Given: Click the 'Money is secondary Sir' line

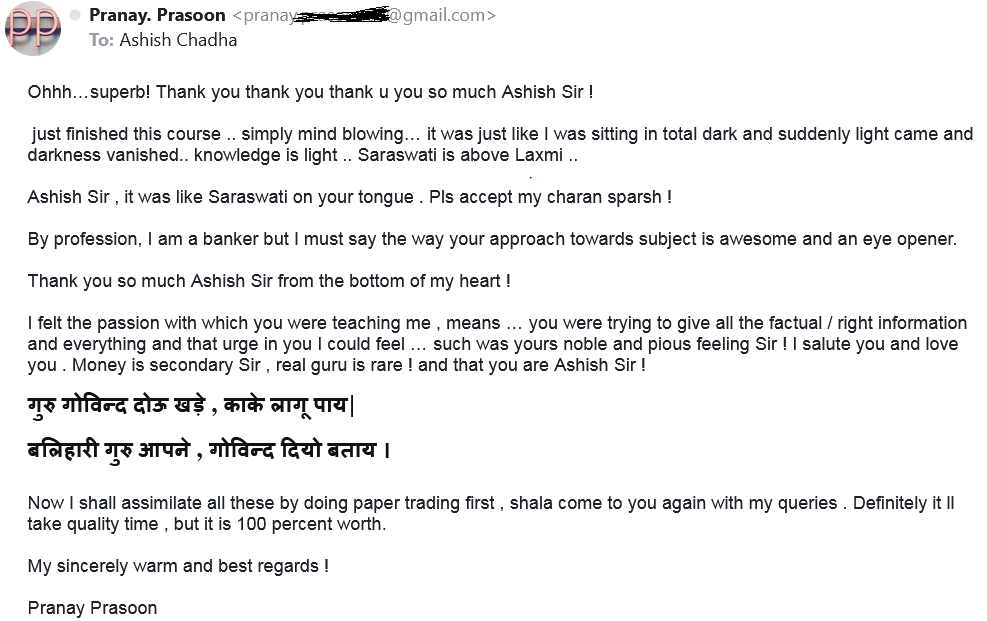Looking at the screenshot, I should coord(336,365).
